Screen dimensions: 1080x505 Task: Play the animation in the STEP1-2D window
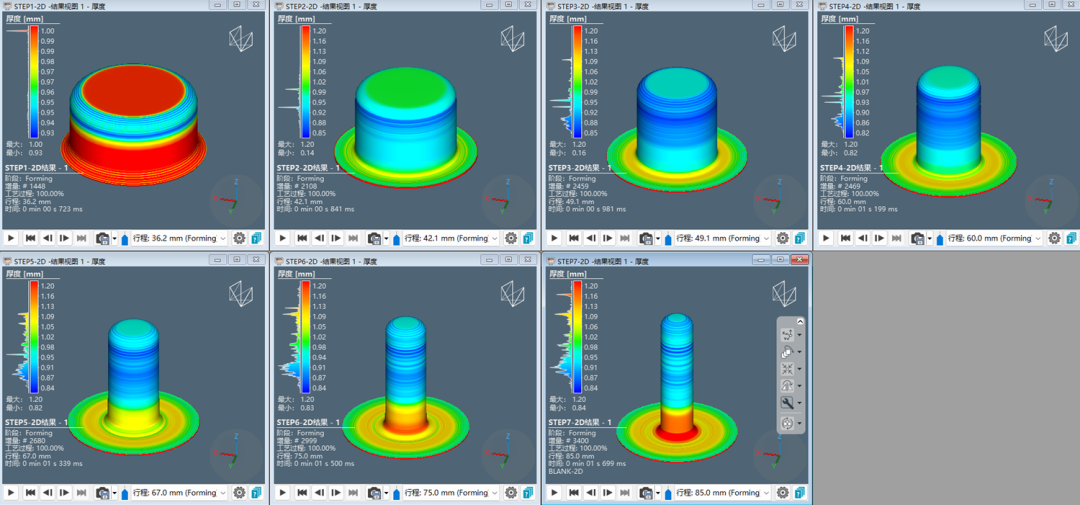tap(11, 238)
